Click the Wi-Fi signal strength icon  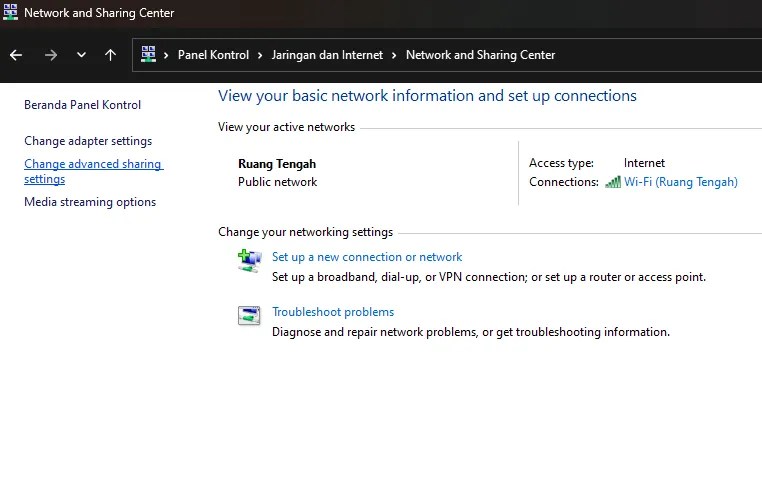pos(613,182)
